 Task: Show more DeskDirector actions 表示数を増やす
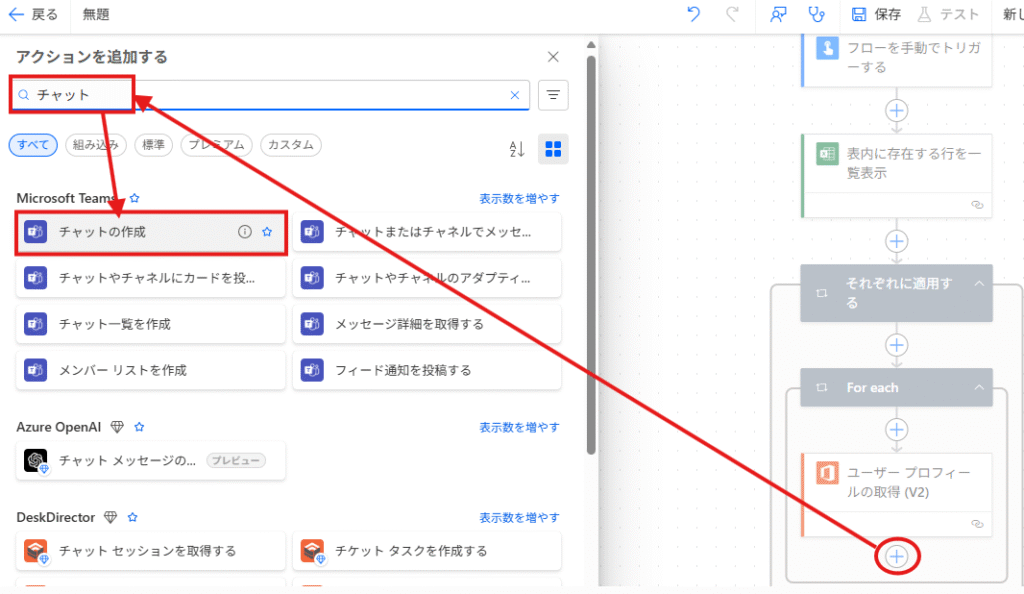[x=519, y=518]
